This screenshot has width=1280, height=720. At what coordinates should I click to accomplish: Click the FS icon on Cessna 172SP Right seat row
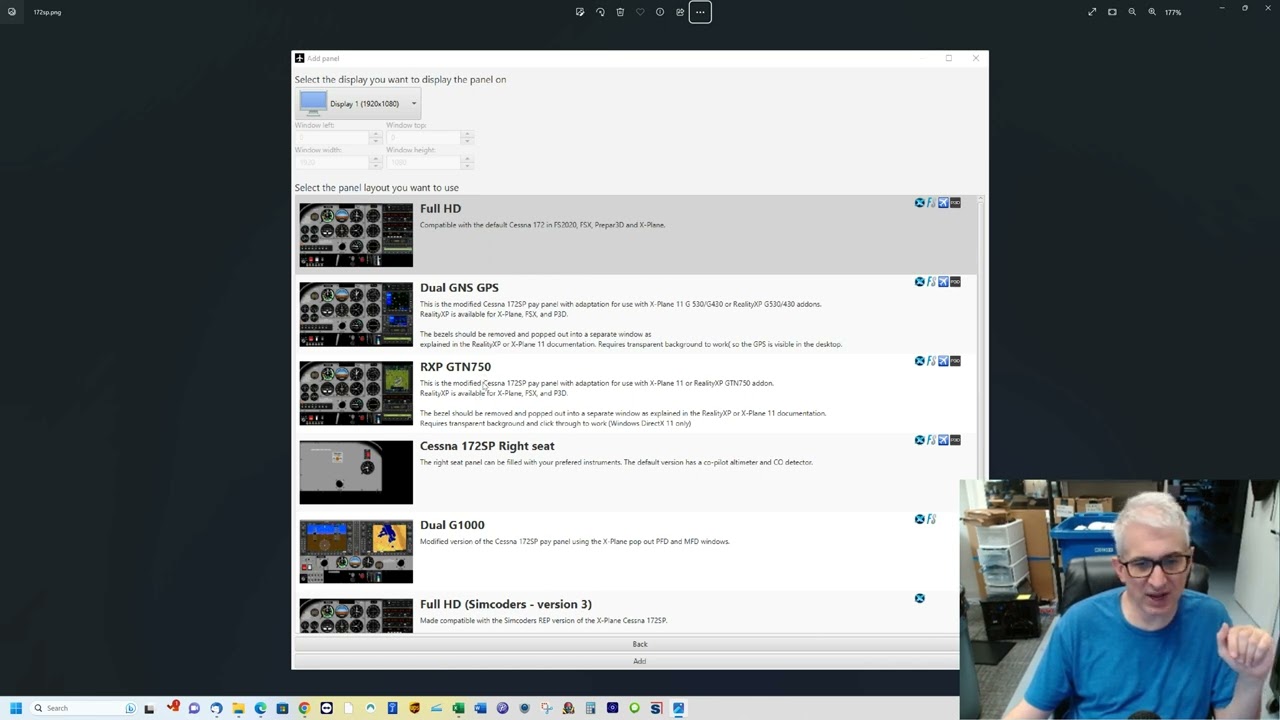931,440
